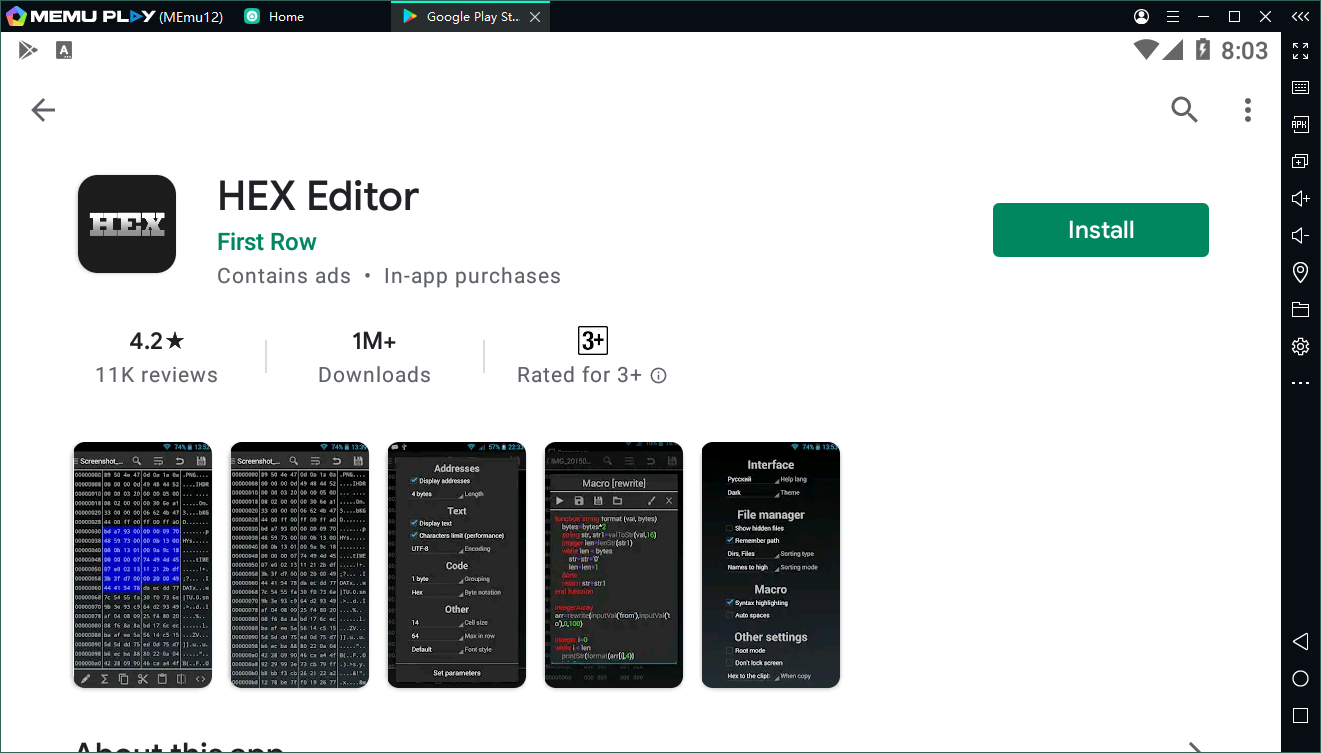
Task: Open the First Row developer page
Action: click(x=266, y=242)
